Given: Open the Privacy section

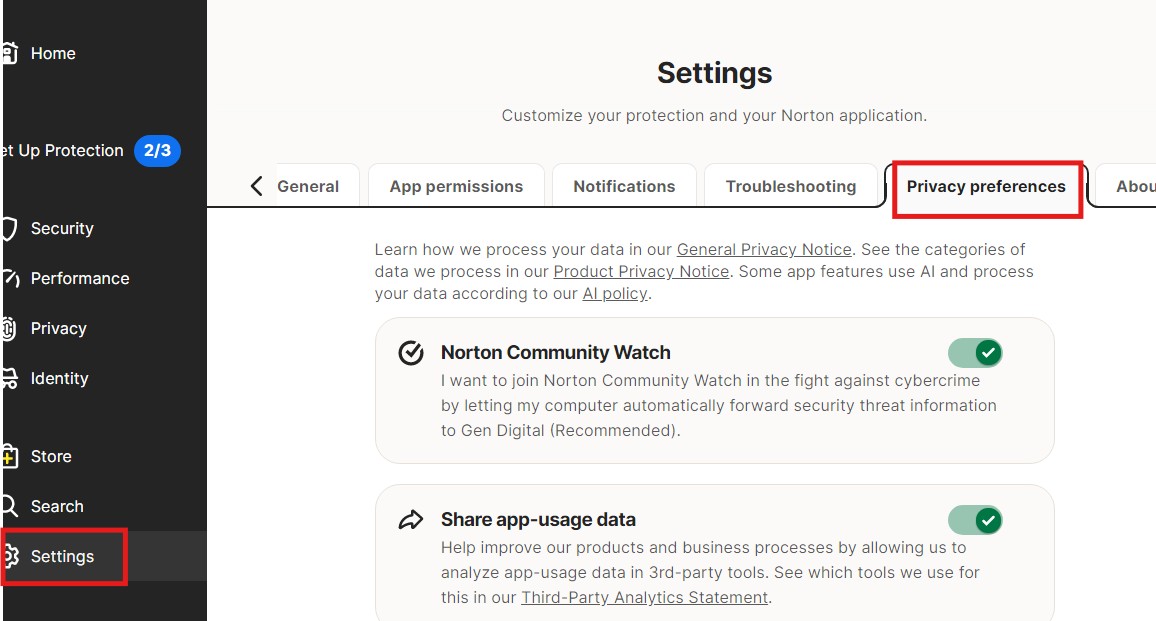Looking at the screenshot, I should coord(58,329).
